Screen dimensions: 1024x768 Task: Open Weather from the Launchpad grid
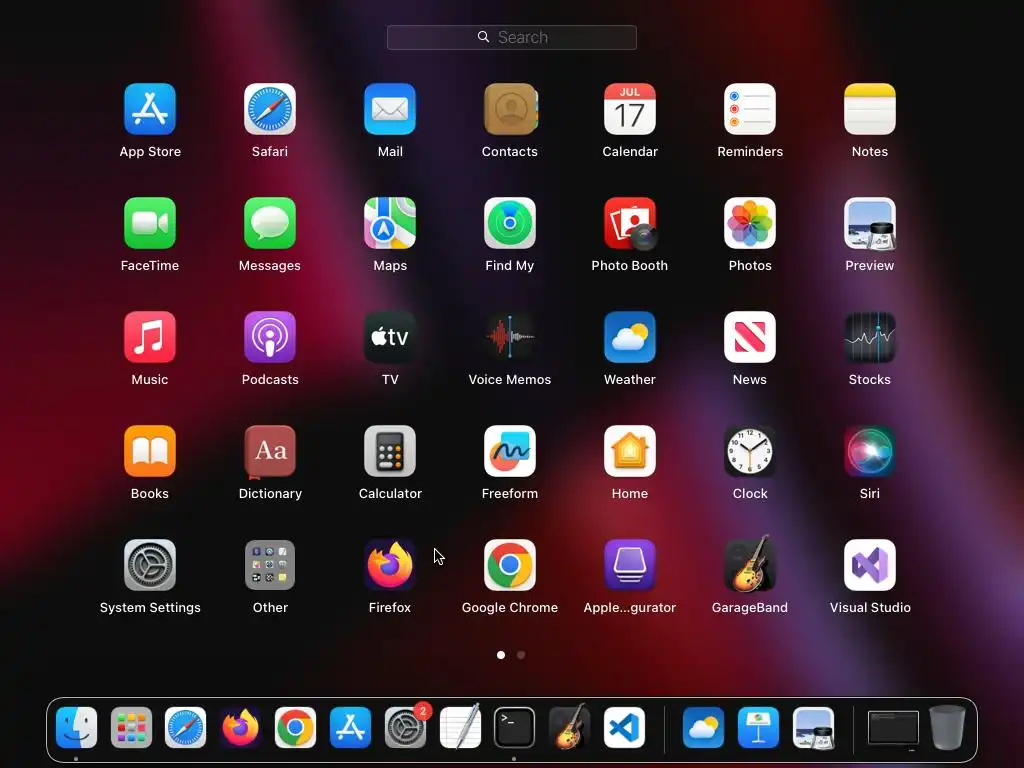pyautogui.click(x=630, y=337)
